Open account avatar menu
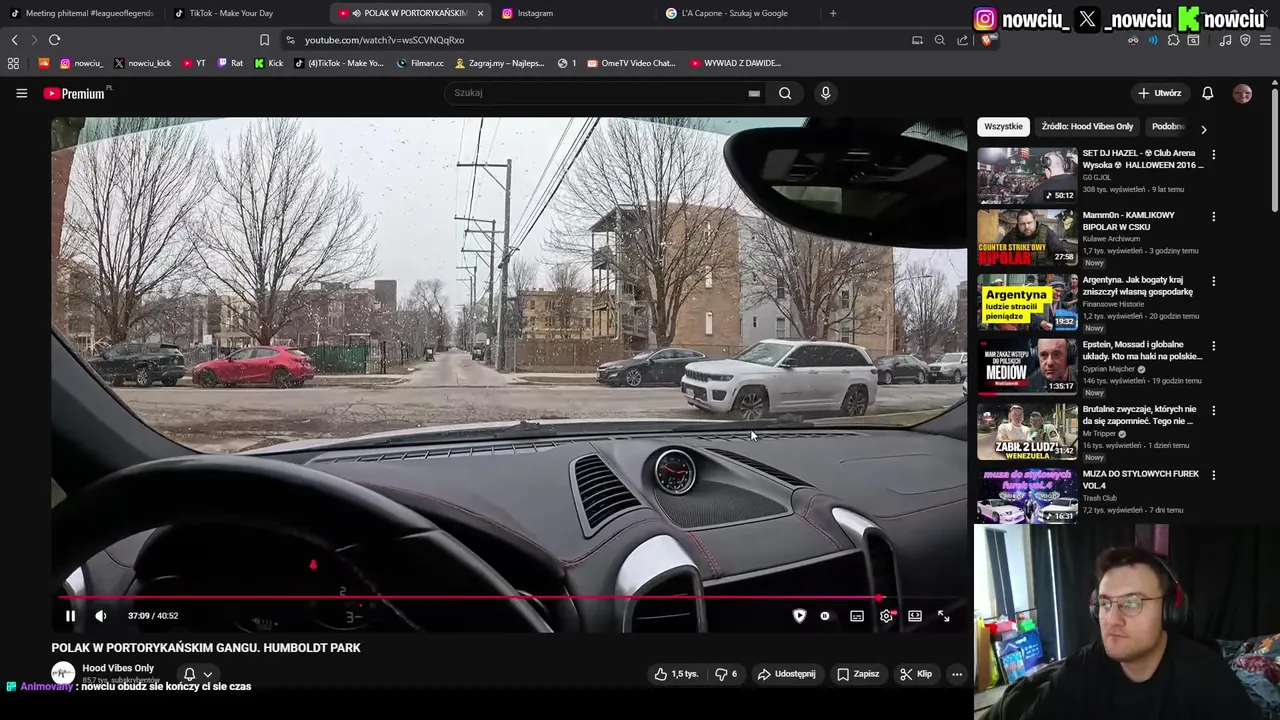Image resolution: width=1280 pixels, height=720 pixels. click(x=1243, y=93)
